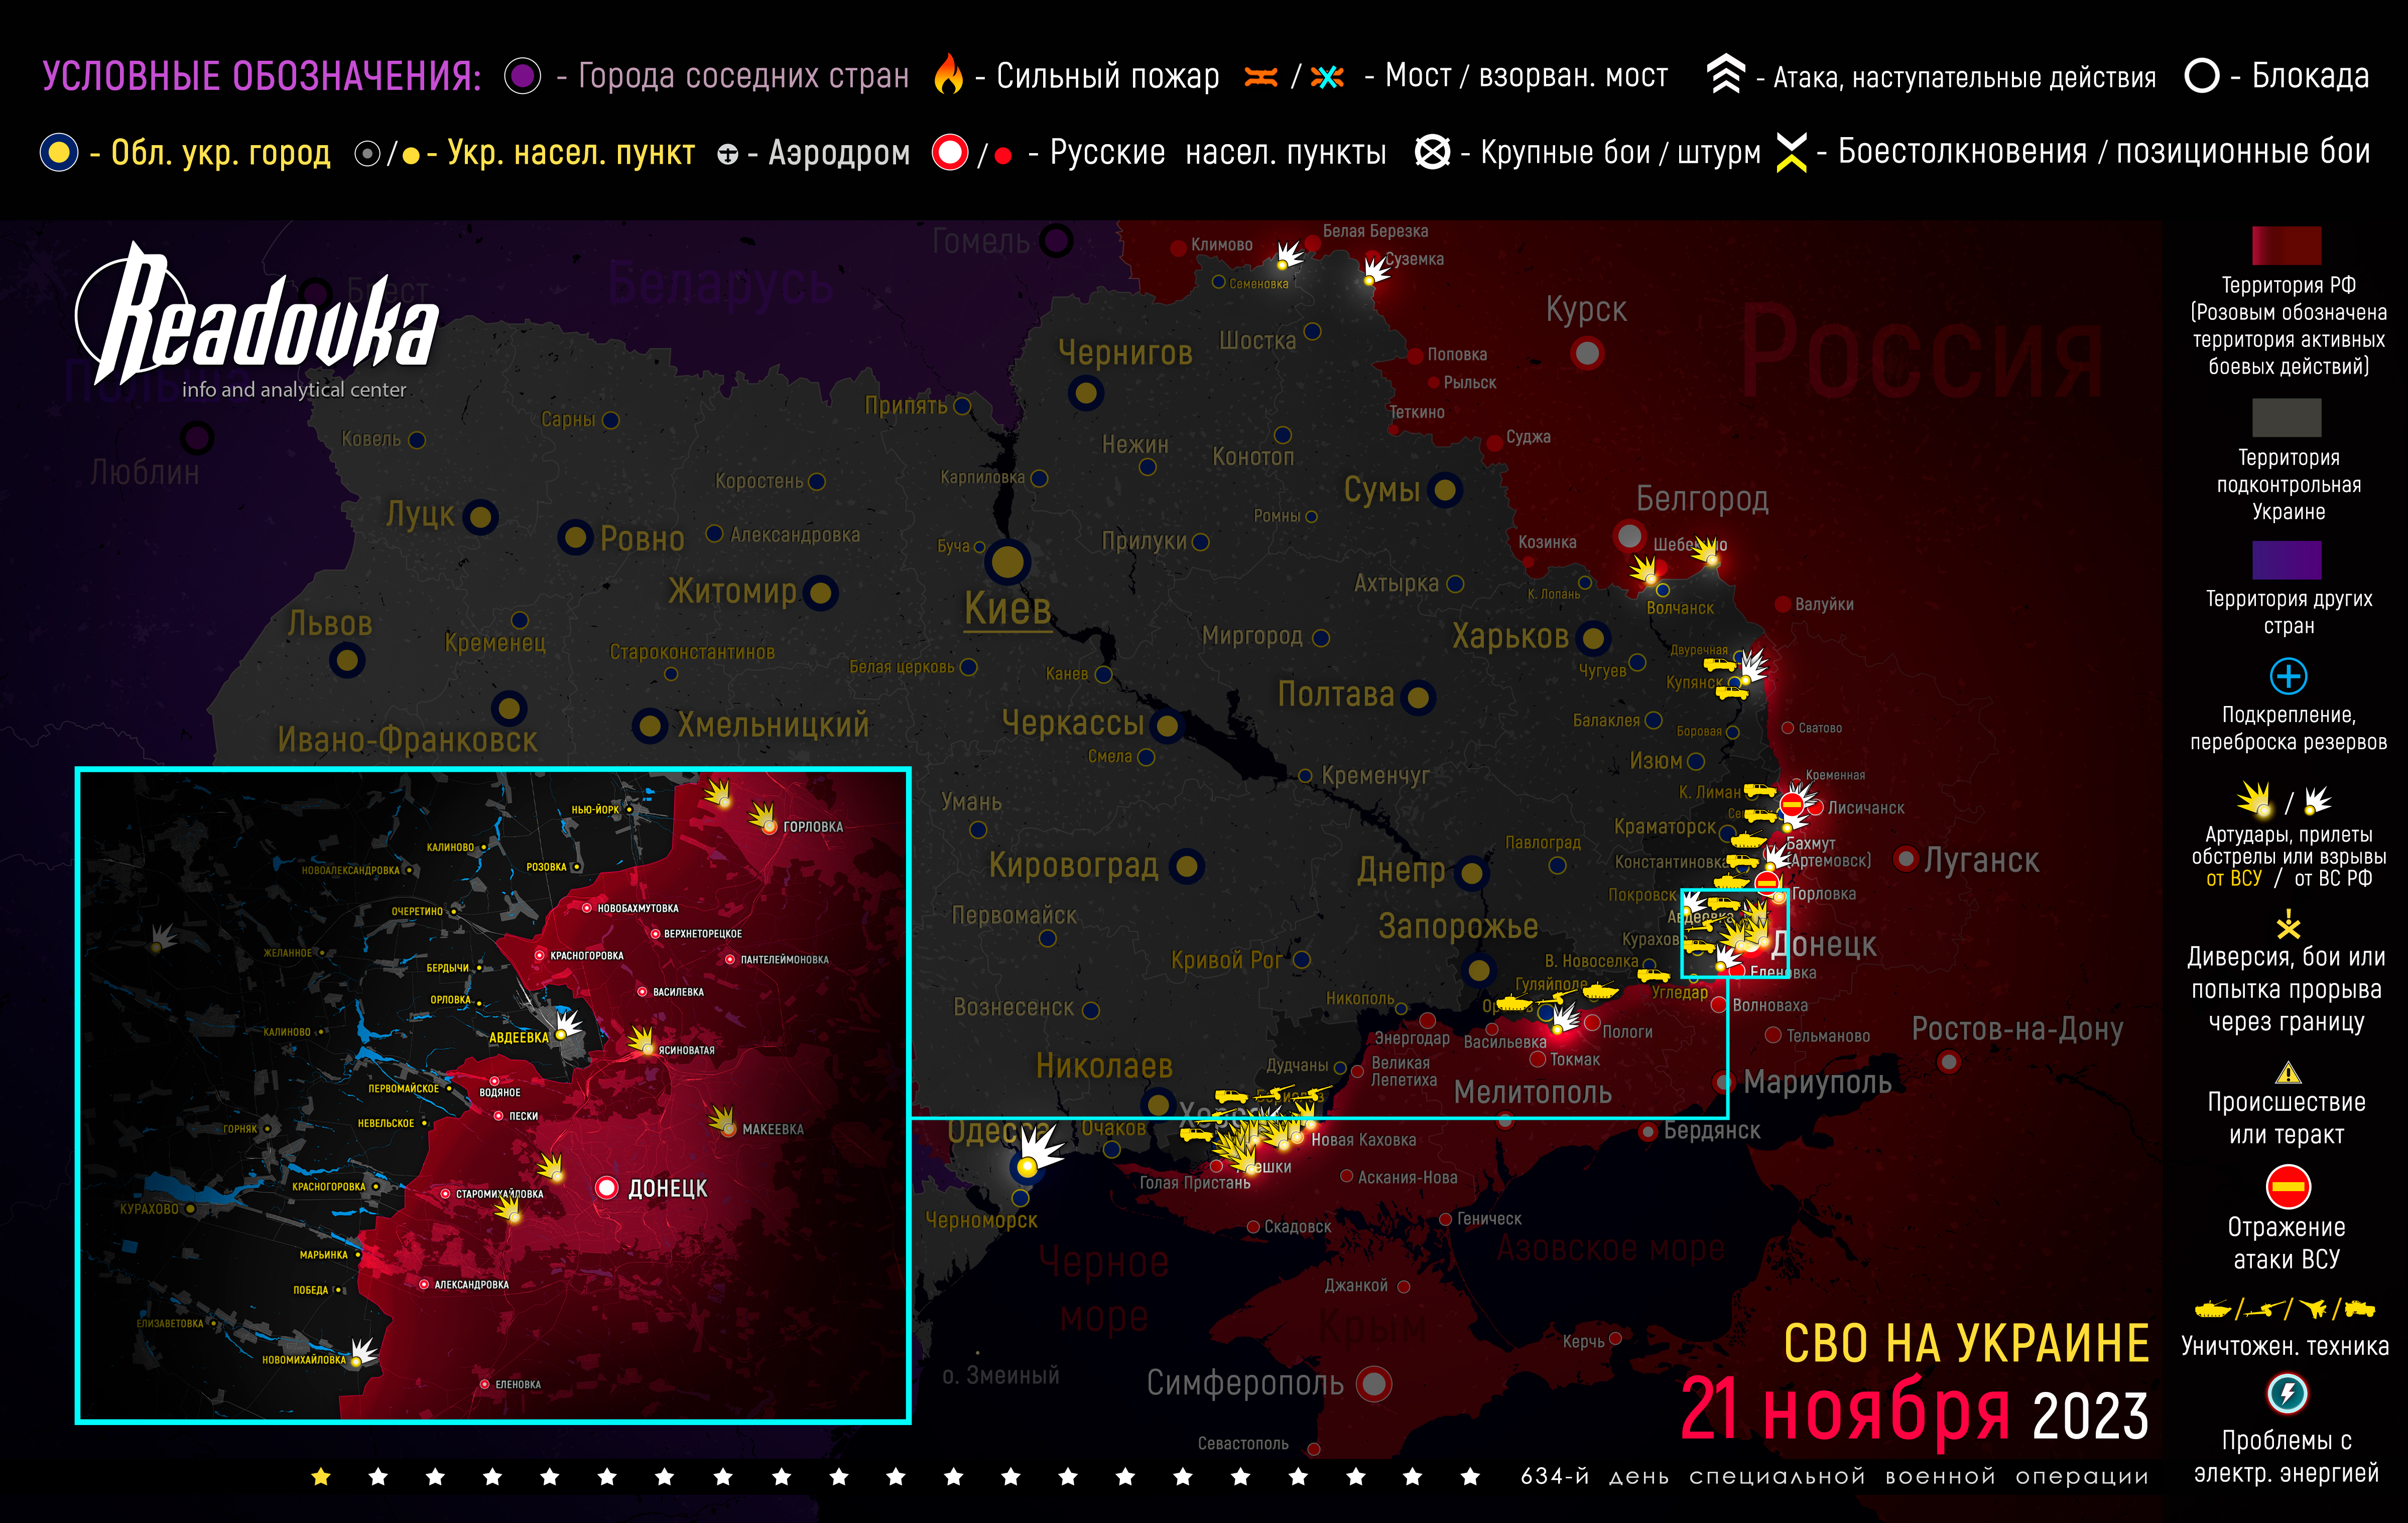Click the blown-up bridge legend icon
Screen dimensions: 2408x1523
coord(1327,77)
